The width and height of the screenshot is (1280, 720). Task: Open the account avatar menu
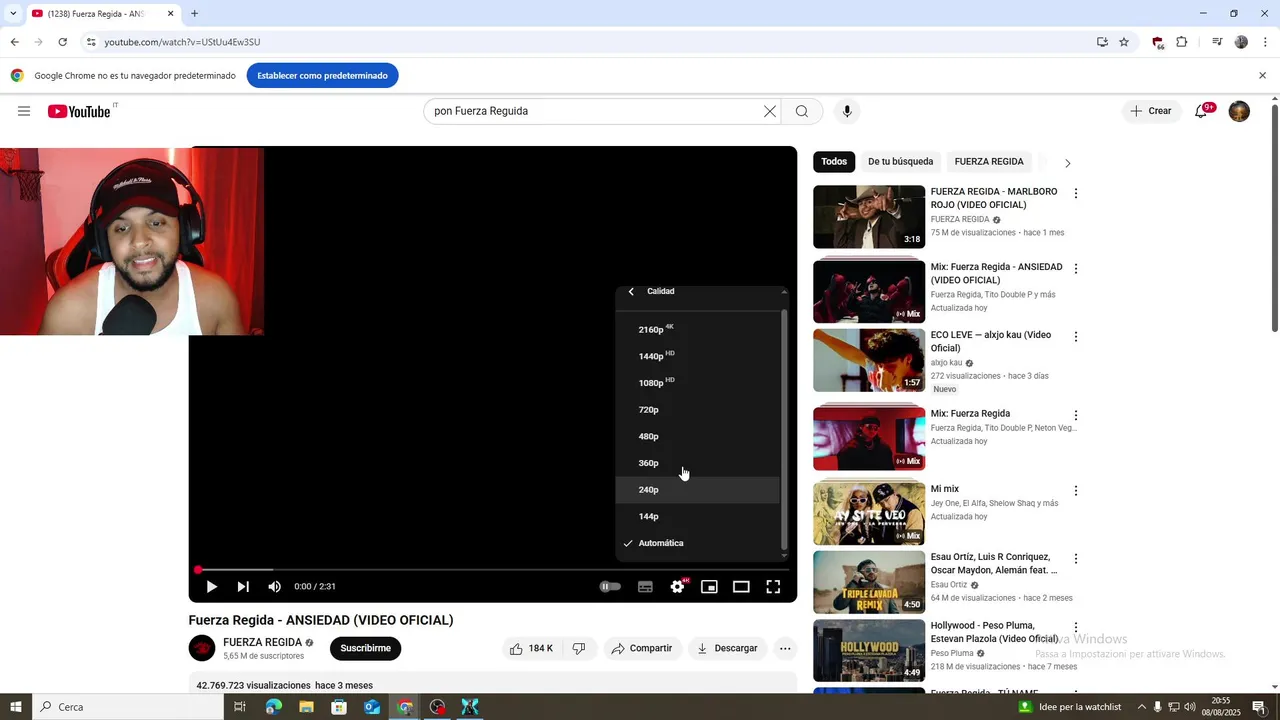[1239, 111]
